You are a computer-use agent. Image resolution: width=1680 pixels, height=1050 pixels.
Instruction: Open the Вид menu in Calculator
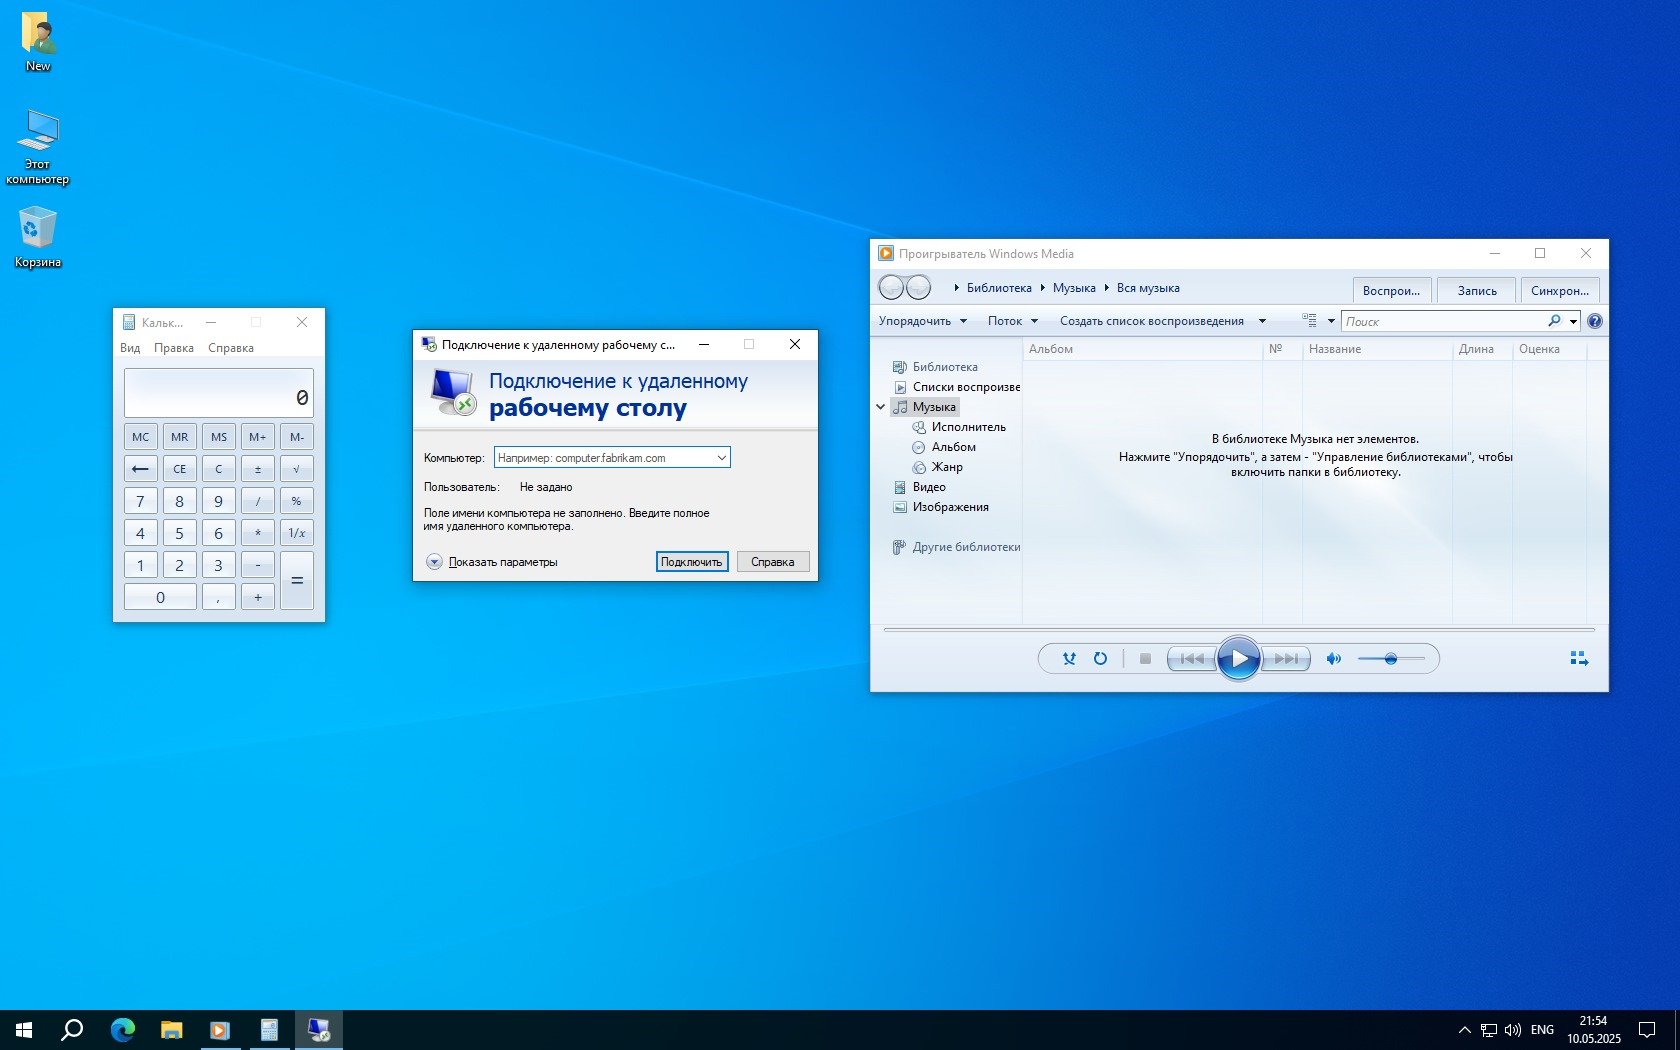130,348
